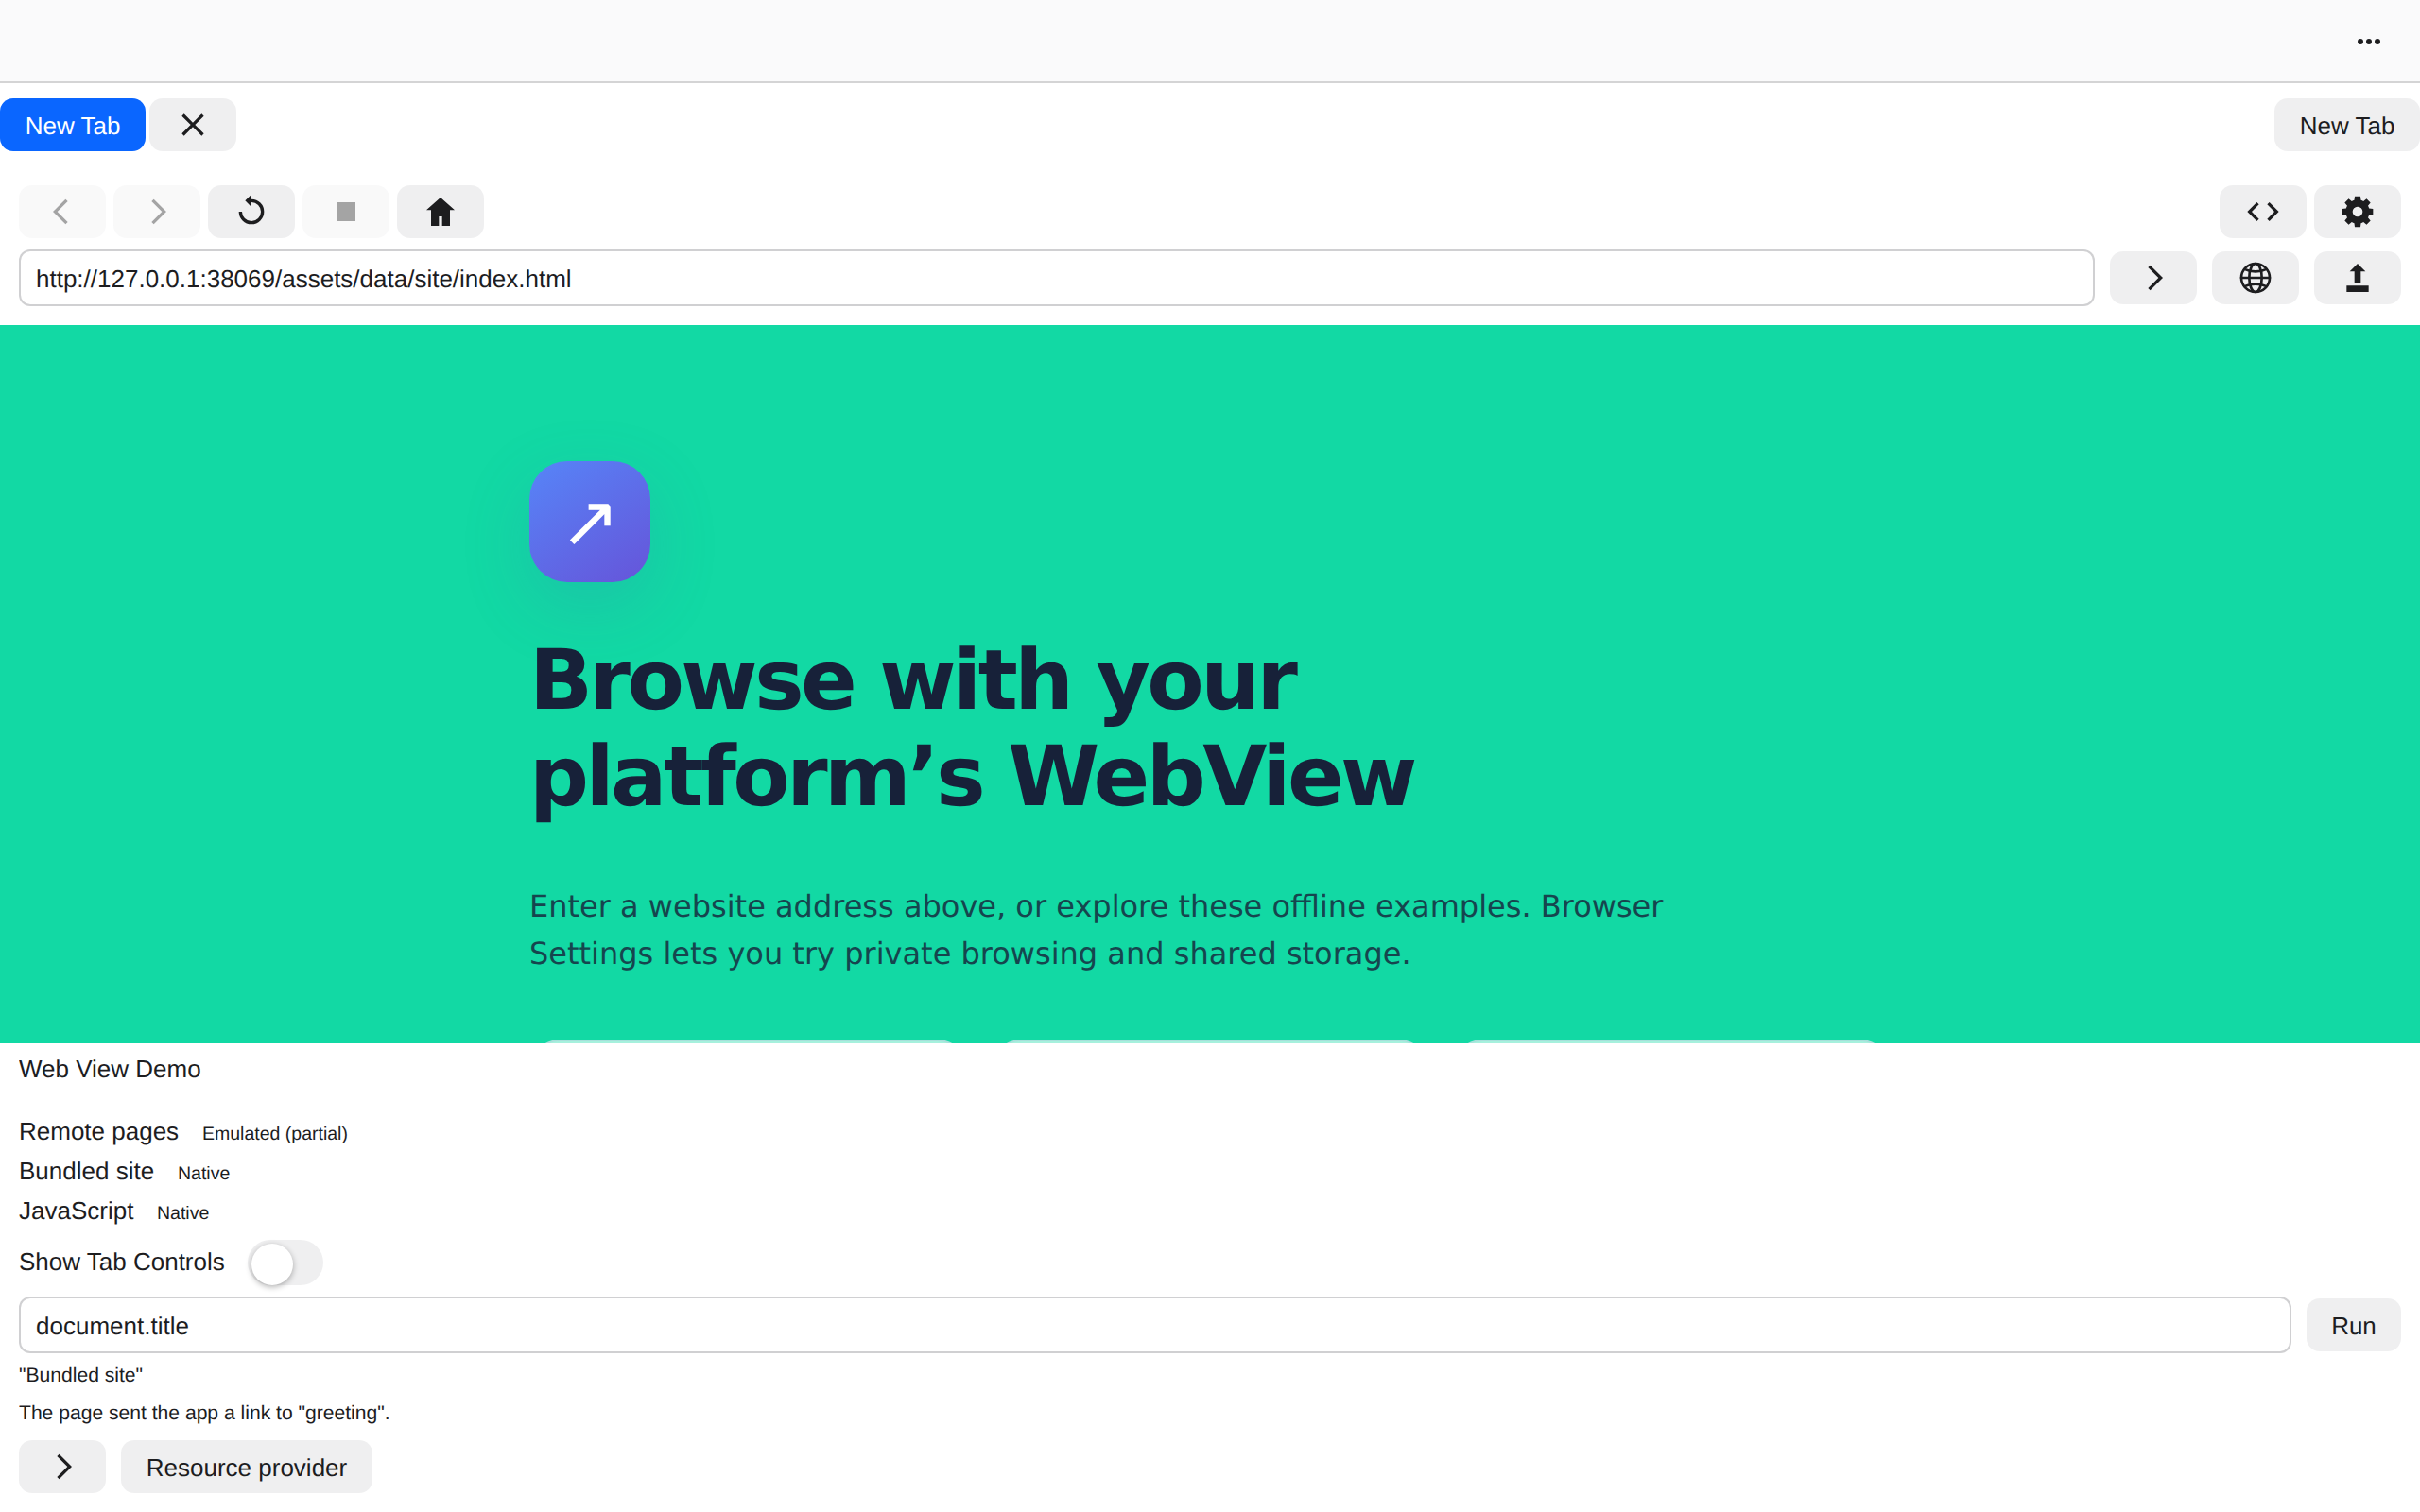Click the Web View Demo heading

(x=110, y=1069)
